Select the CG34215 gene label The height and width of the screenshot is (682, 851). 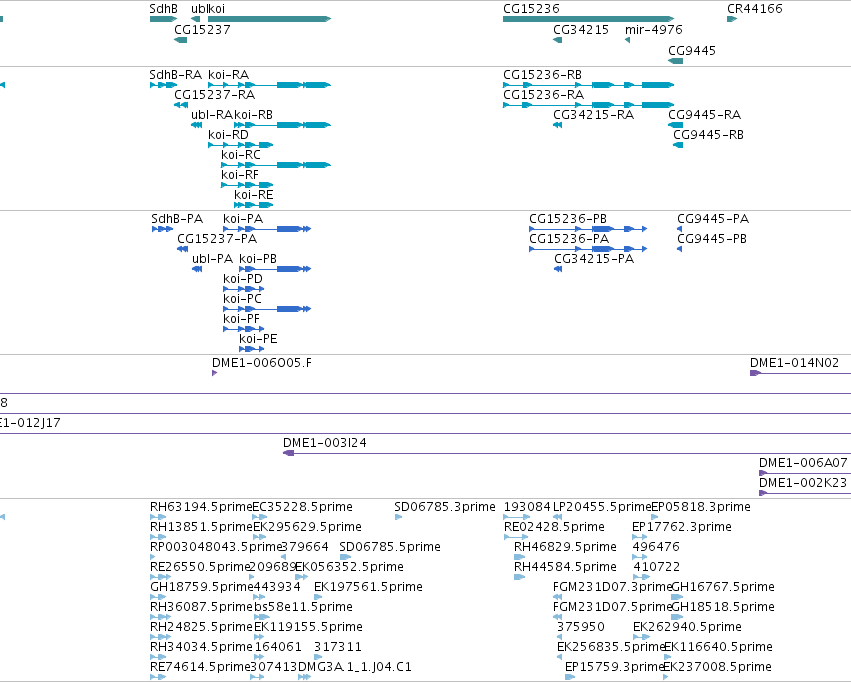[581, 30]
